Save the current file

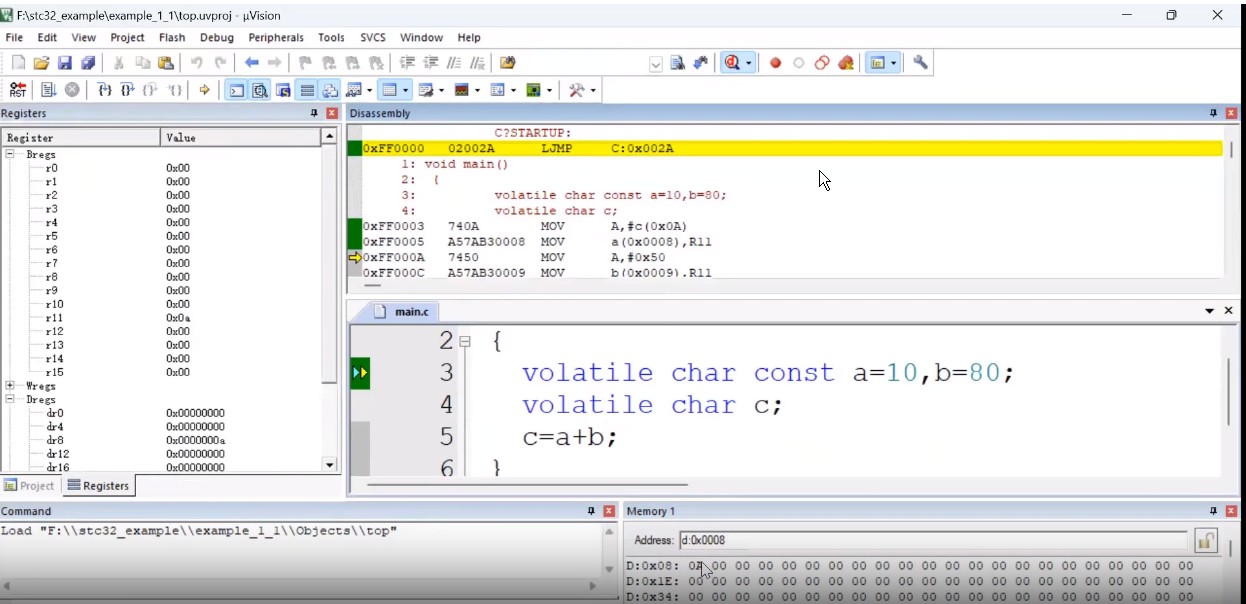64,62
